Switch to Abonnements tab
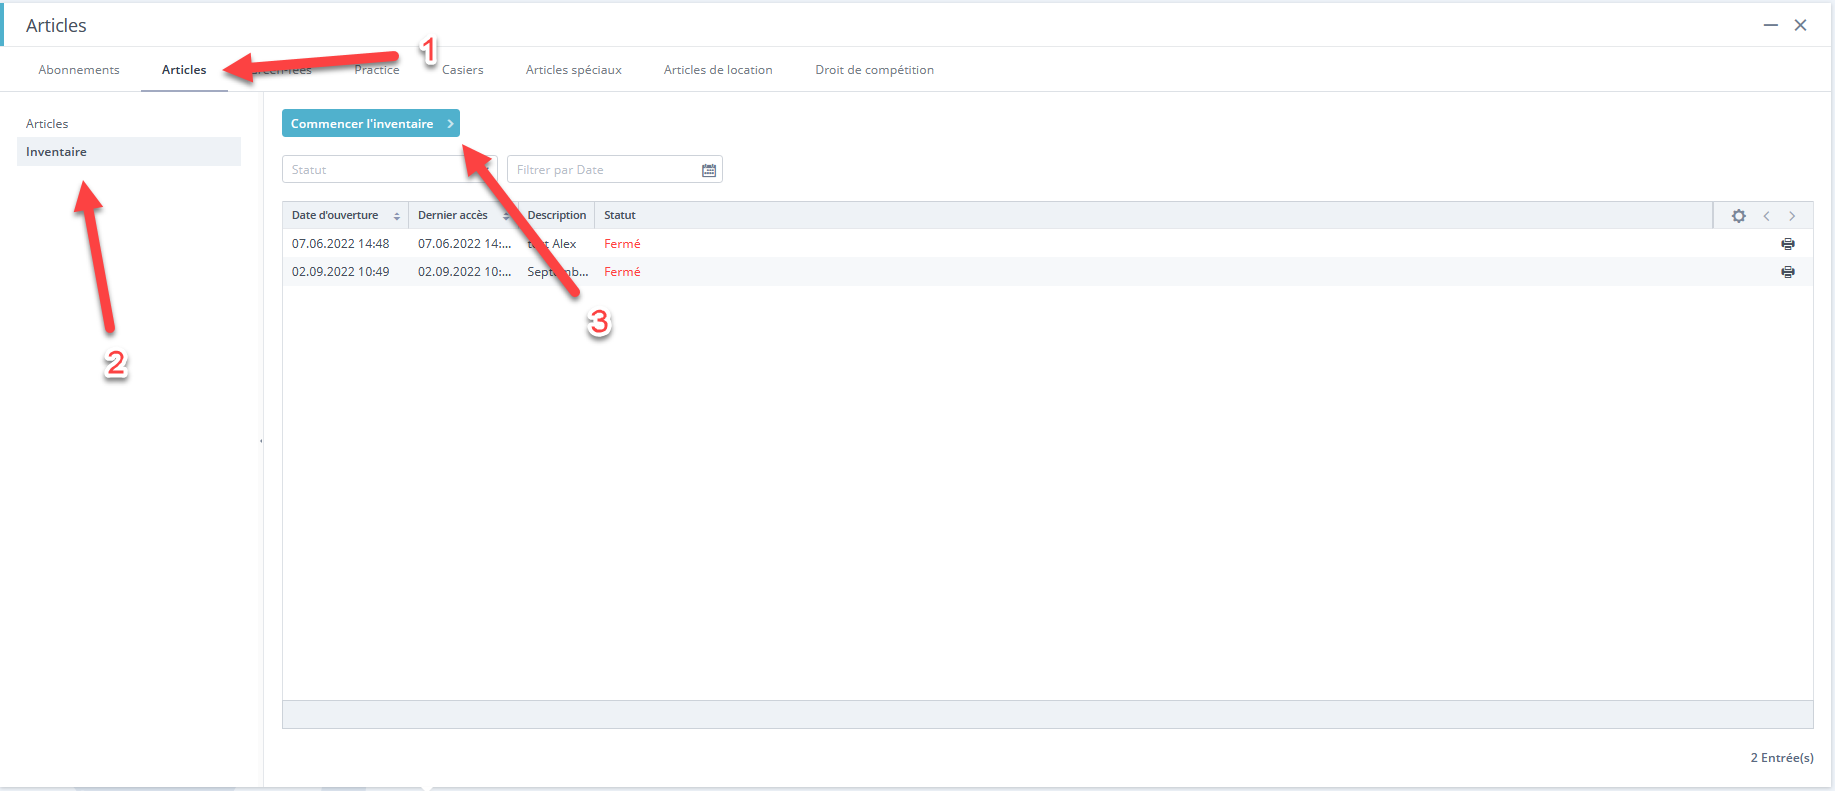This screenshot has height=791, width=1835. [x=79, y=70]
